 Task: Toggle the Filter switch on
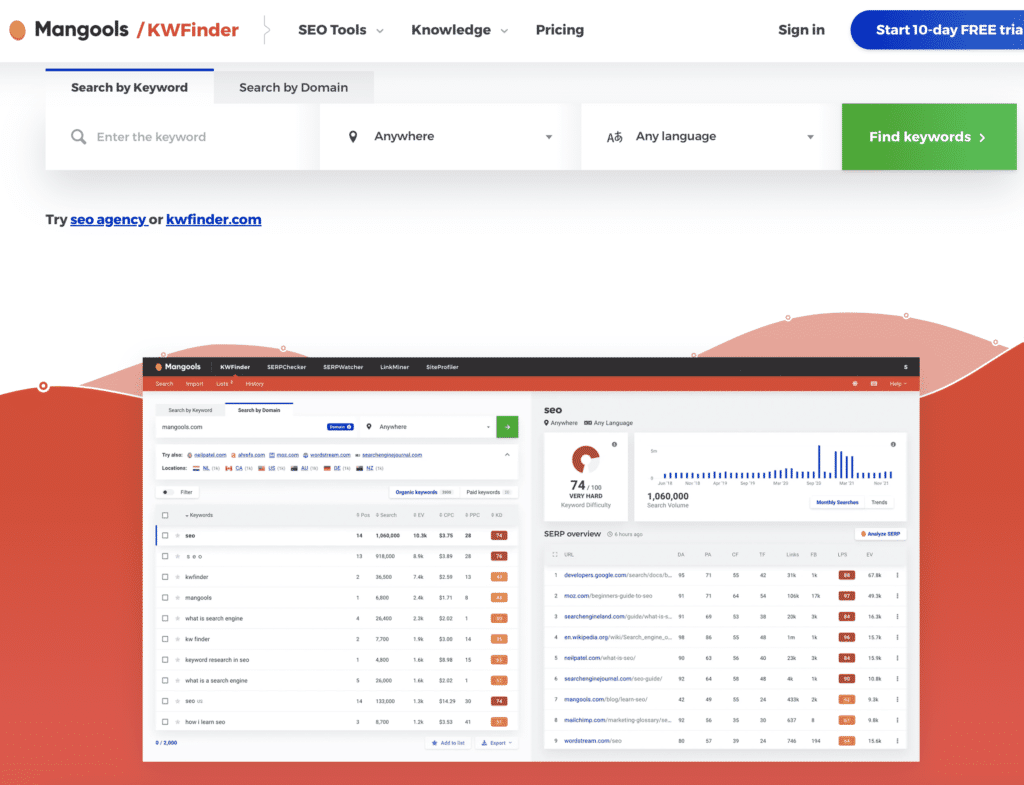click(x=167, y=492)
